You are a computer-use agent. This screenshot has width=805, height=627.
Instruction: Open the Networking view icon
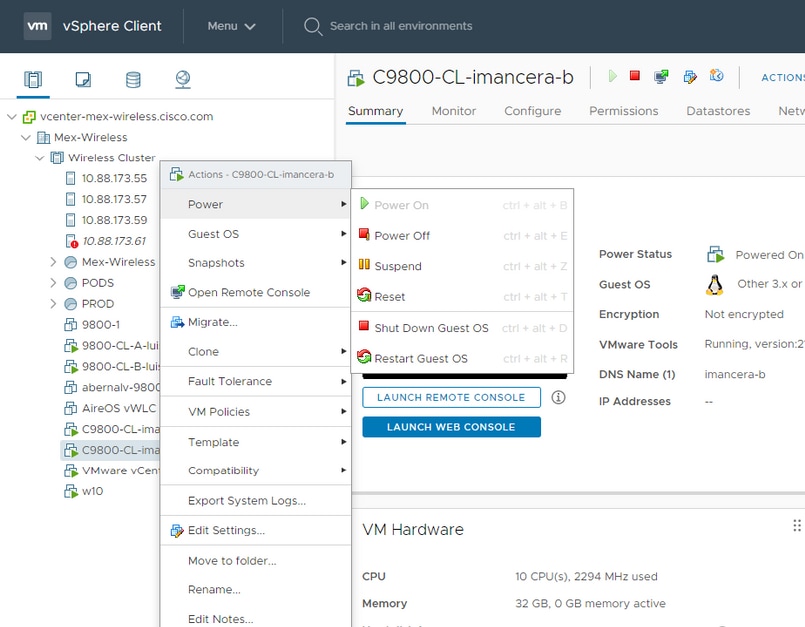click(x=183, y=80)
